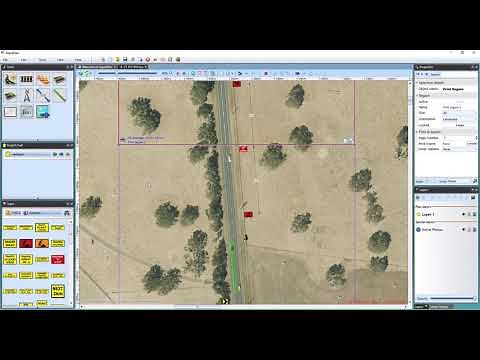Viewport: 480px width, 360px height.
Task: Click the magnifier icon at properties panel bottom
Action: (475, 181)
